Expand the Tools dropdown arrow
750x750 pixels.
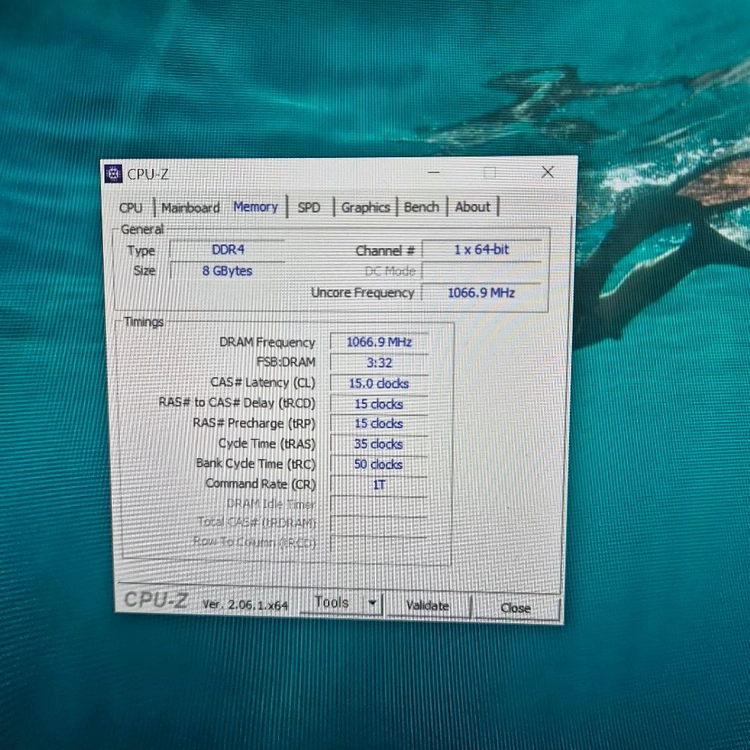click(x=373, y=603)
